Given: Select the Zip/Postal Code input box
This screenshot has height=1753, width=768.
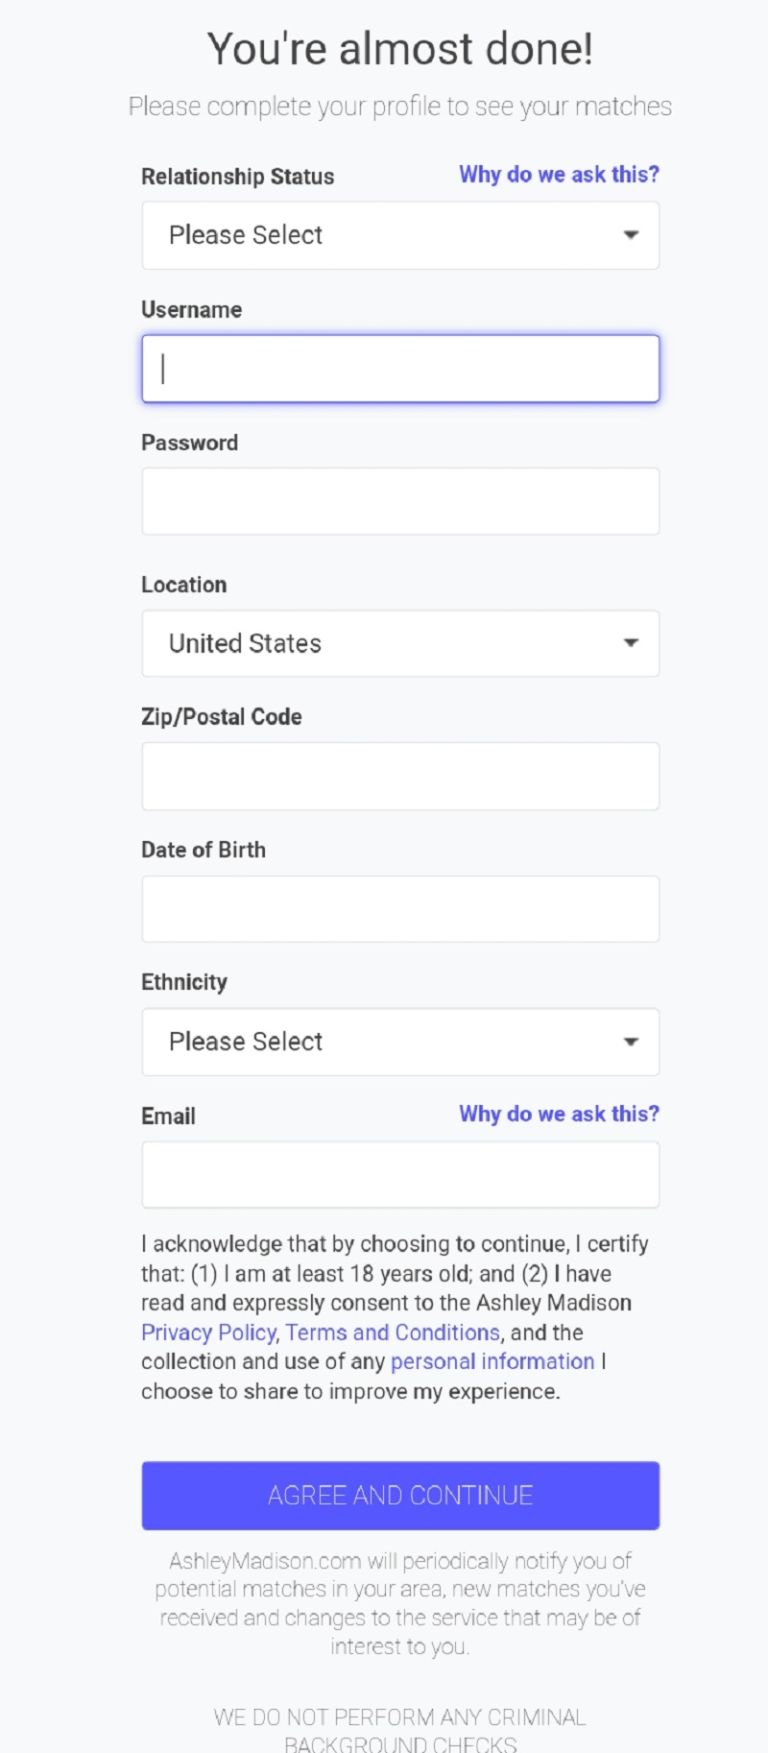Looking at the screenshot, I should [x=400, y=776].
